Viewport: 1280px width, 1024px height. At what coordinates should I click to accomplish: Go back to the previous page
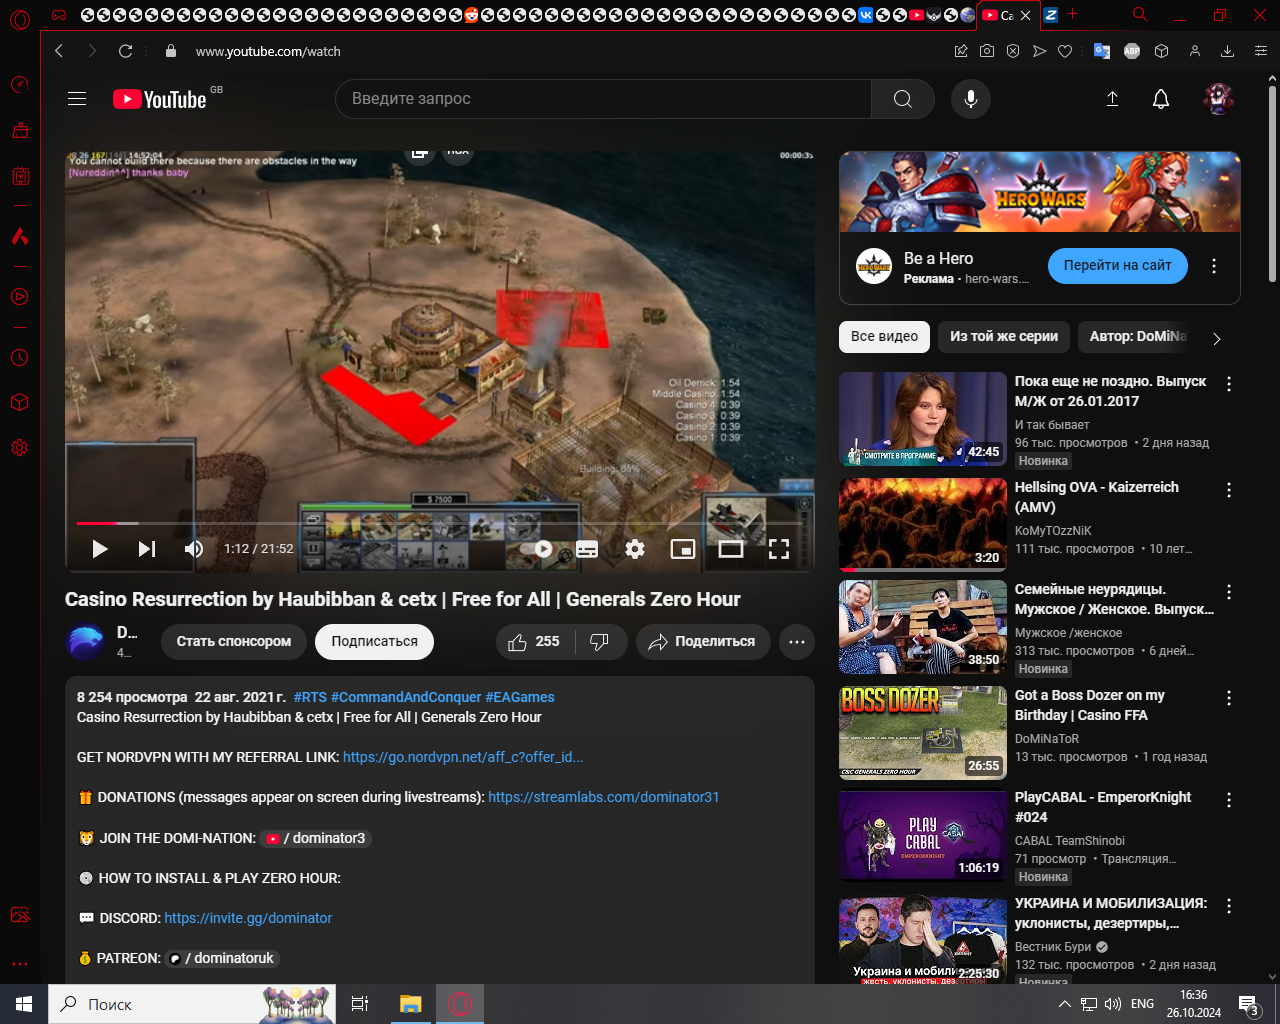click(x=59, y=51)
